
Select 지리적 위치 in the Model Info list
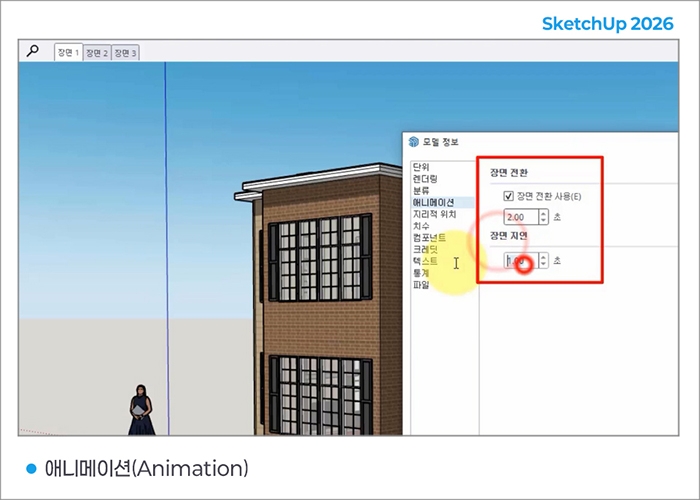(434, 214)
